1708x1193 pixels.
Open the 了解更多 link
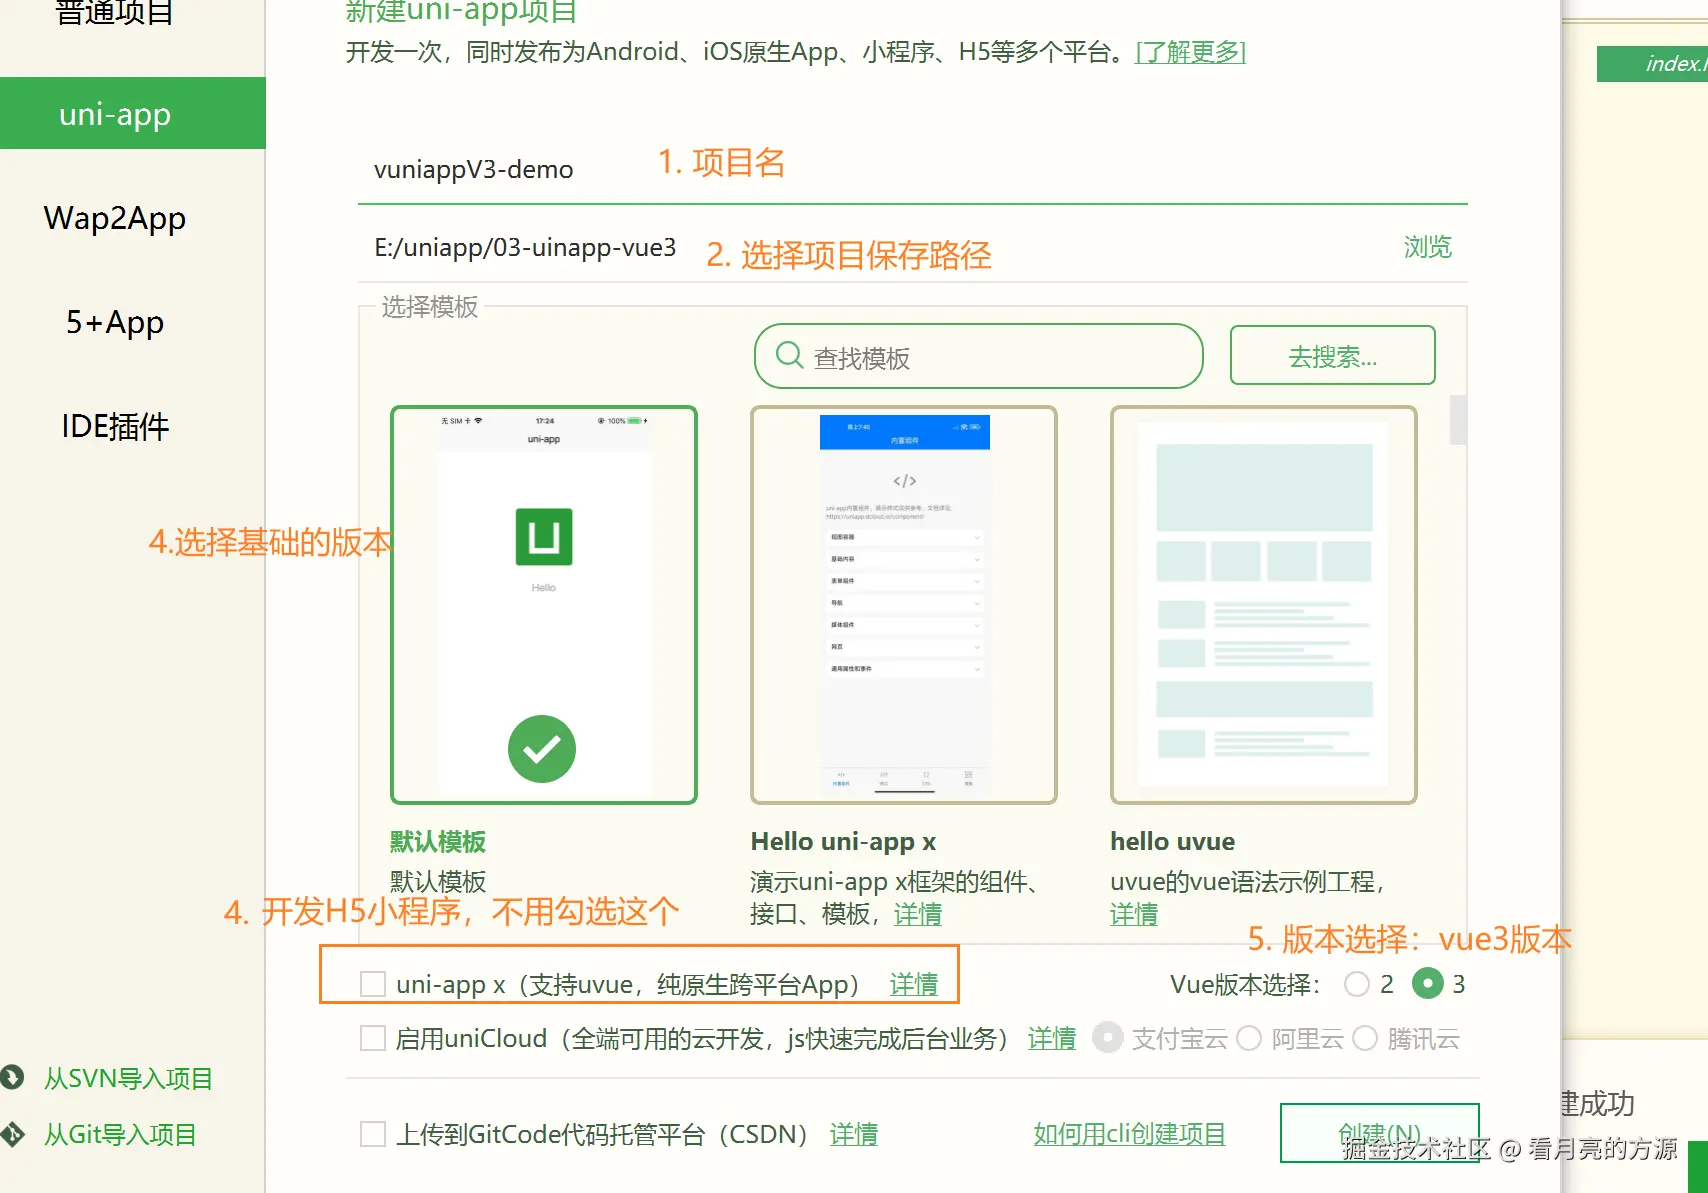(1190, 52)
